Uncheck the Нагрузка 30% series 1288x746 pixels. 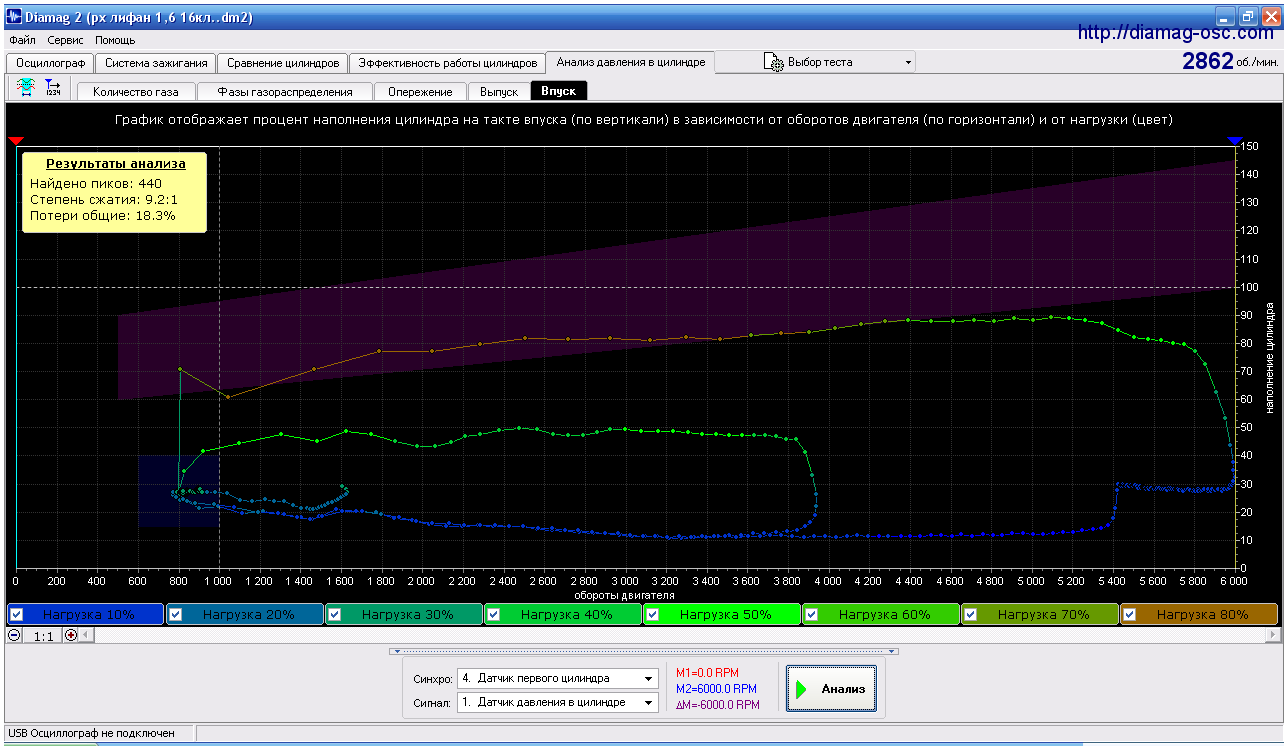pyautogui.click(x=335, y=615)
